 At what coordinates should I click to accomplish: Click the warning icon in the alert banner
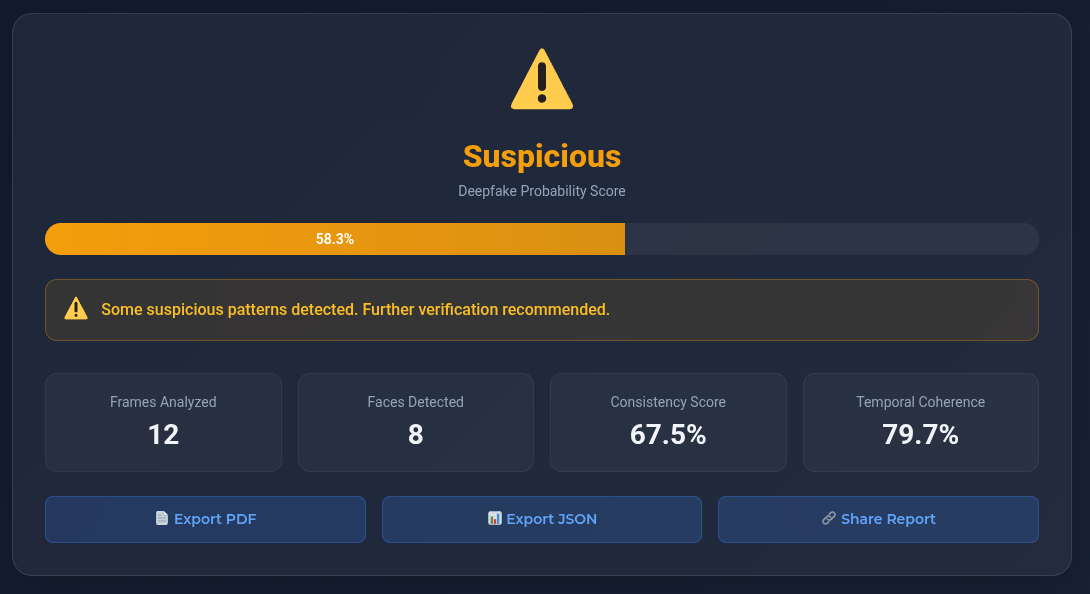coord(75,309)
